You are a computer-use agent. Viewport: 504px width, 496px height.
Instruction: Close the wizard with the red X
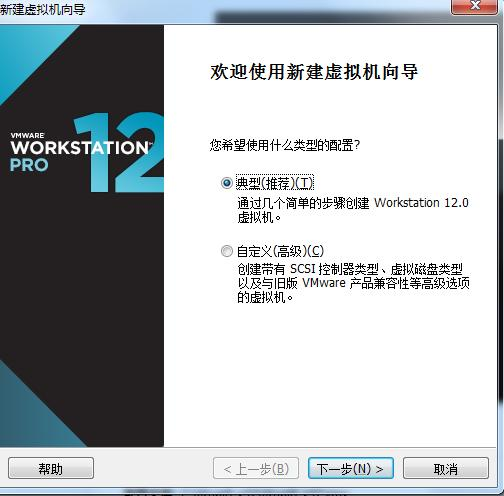point(474,6)
